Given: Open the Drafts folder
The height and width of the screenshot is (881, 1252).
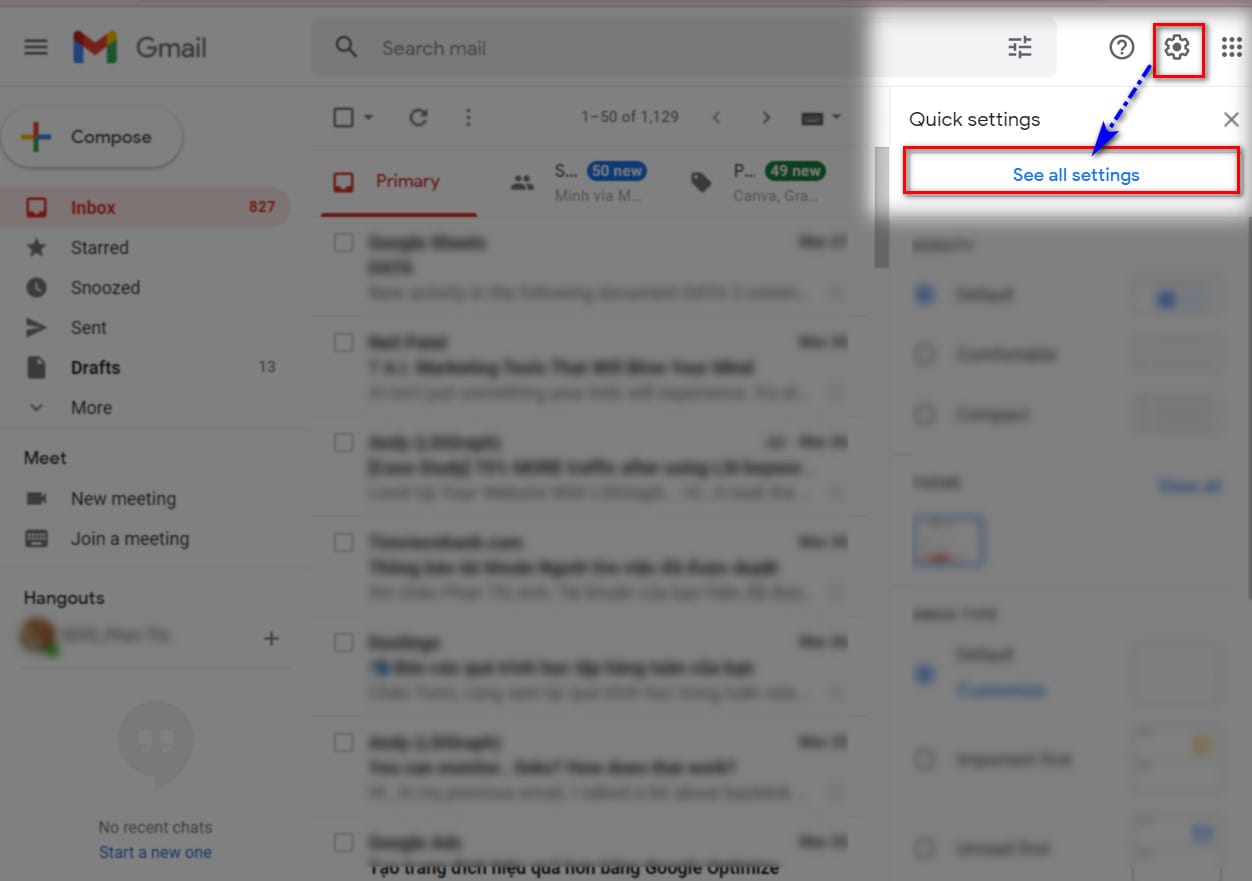Looking at the screenshot, I should pyautogui.click(x=146, y=368).
